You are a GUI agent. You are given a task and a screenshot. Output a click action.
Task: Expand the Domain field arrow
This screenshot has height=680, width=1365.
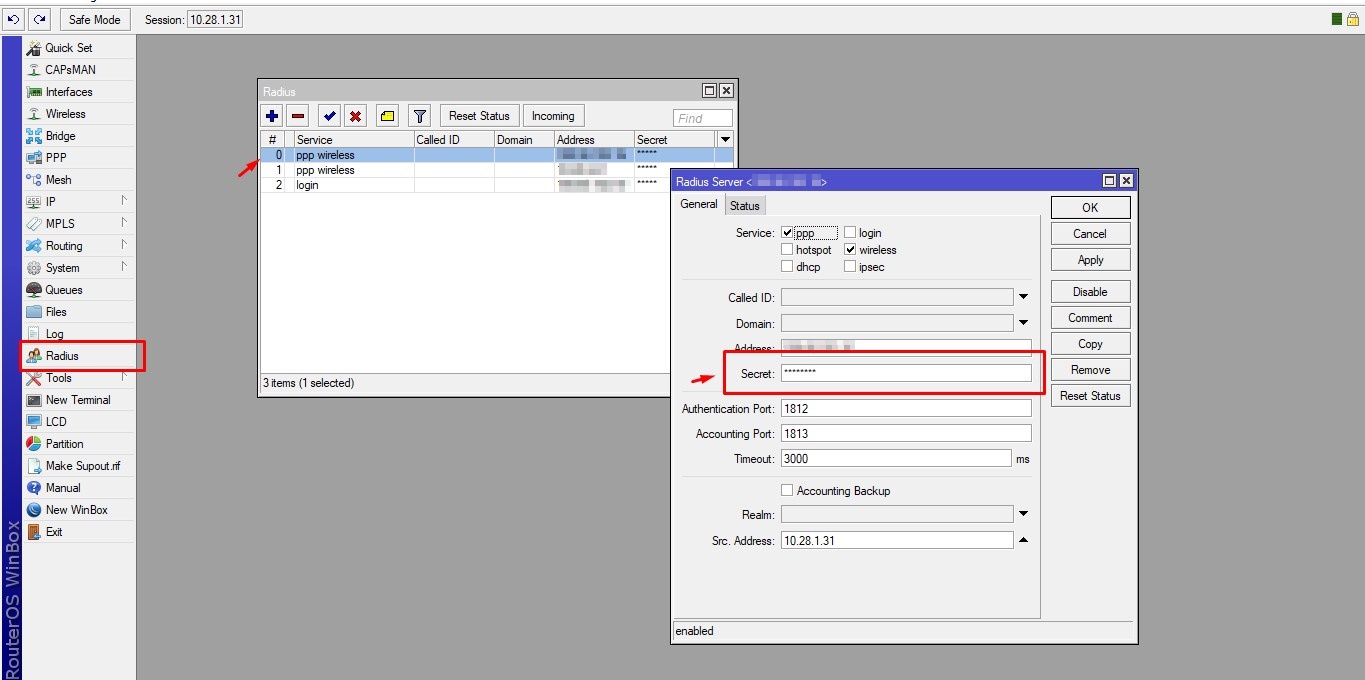pos(1023,324)
